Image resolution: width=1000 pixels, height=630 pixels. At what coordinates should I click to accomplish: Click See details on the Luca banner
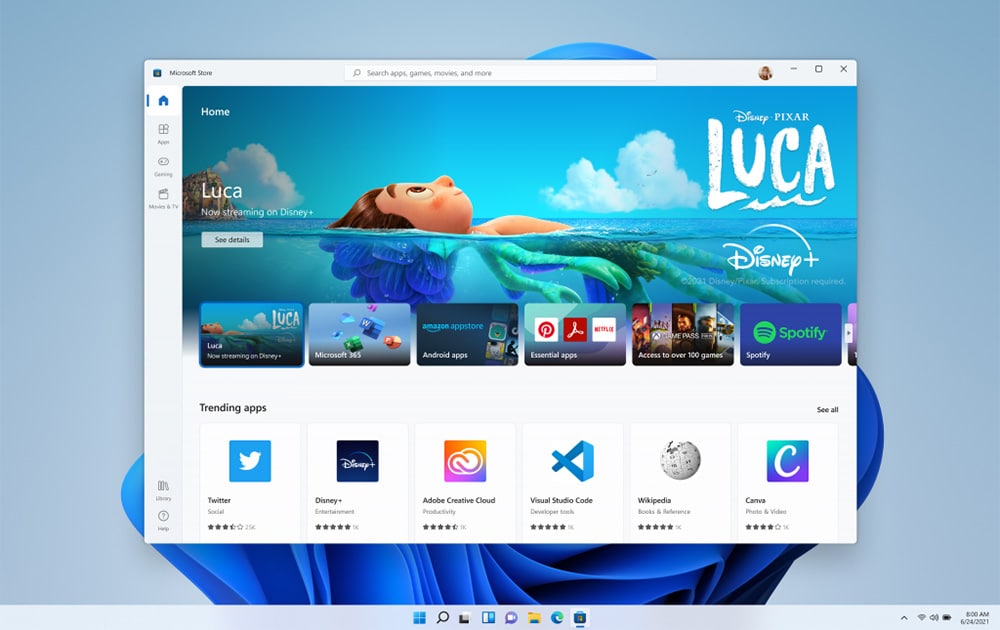point(232,239)
